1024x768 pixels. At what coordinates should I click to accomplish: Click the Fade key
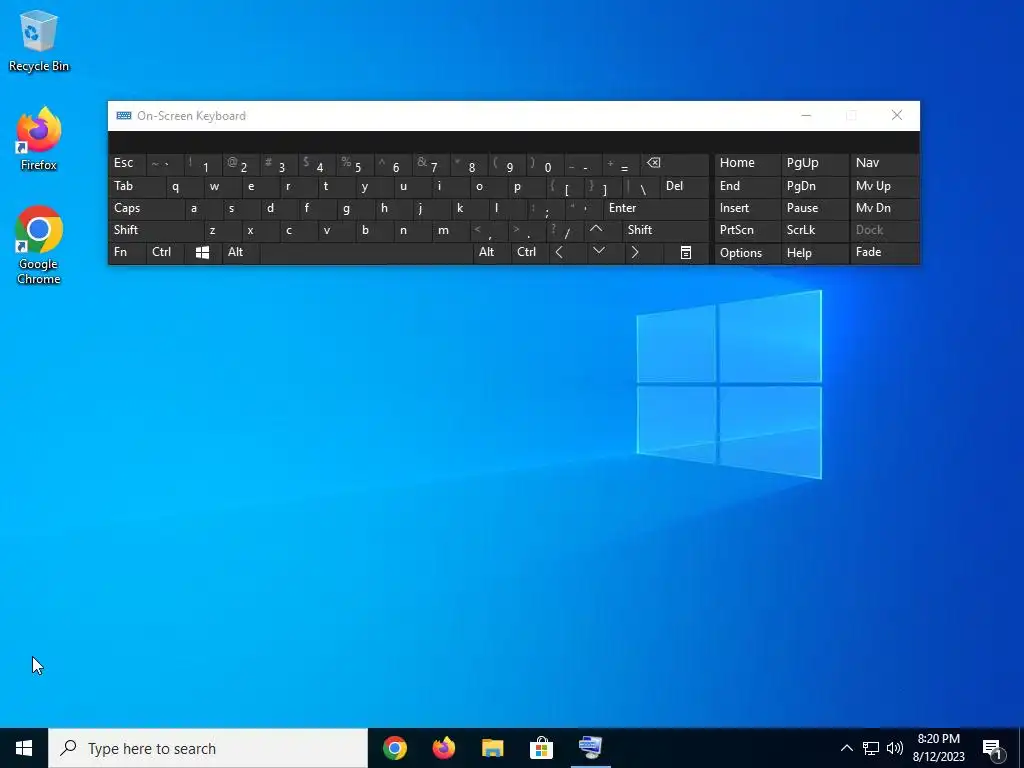pos(885,252)
